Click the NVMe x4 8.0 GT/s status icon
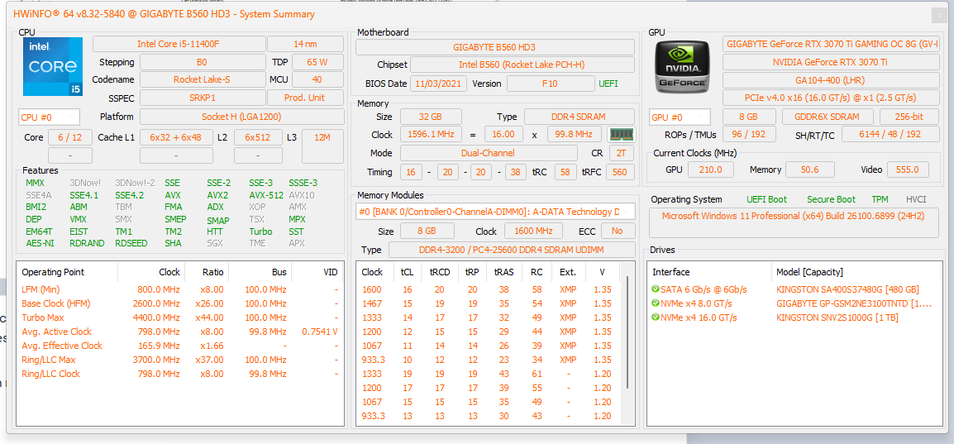Screen dimensions: 954x444 (655, 303)
